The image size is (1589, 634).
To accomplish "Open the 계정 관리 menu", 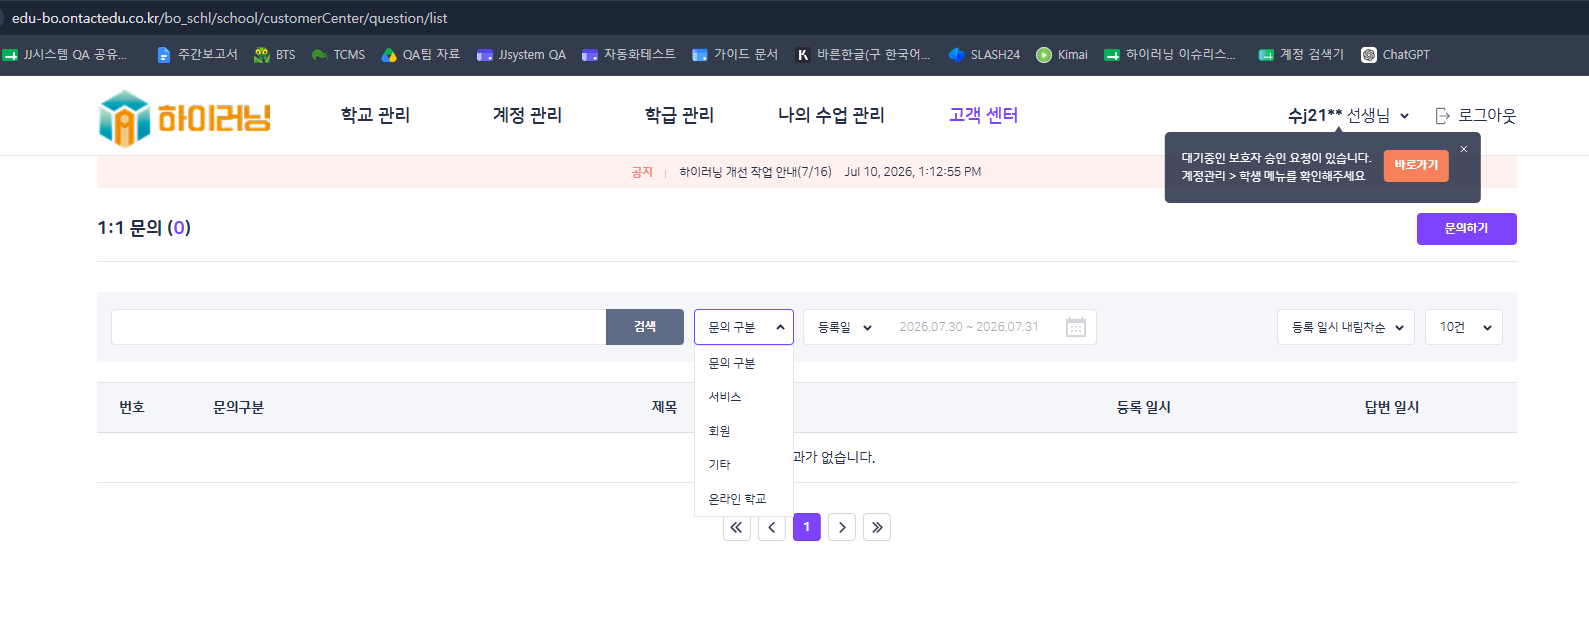I will 527,115.
